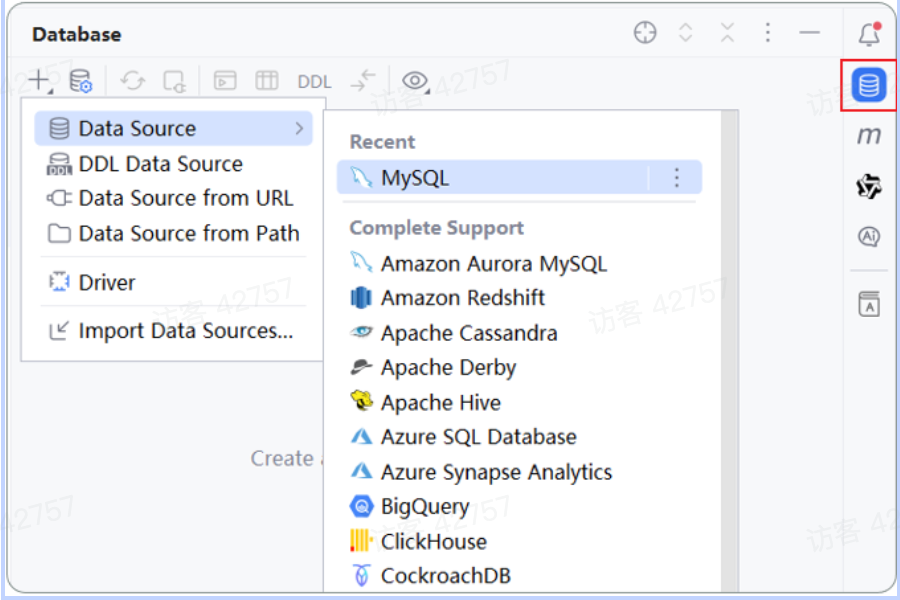Click Import Data Sources... option
Viewport: 900px width, 600px height.
pyautogui.click(x=185, y=331)
